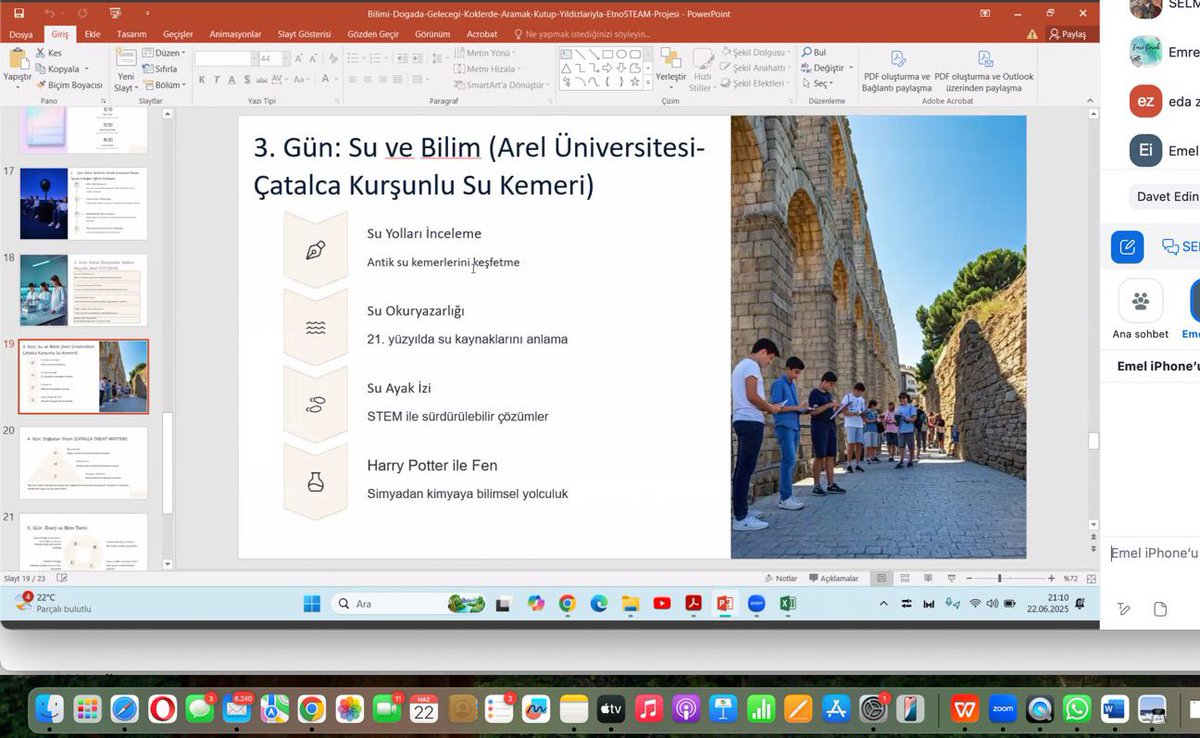Toggle text shadow S button
Screen dimensions: 1200x738
coord(247,80)
